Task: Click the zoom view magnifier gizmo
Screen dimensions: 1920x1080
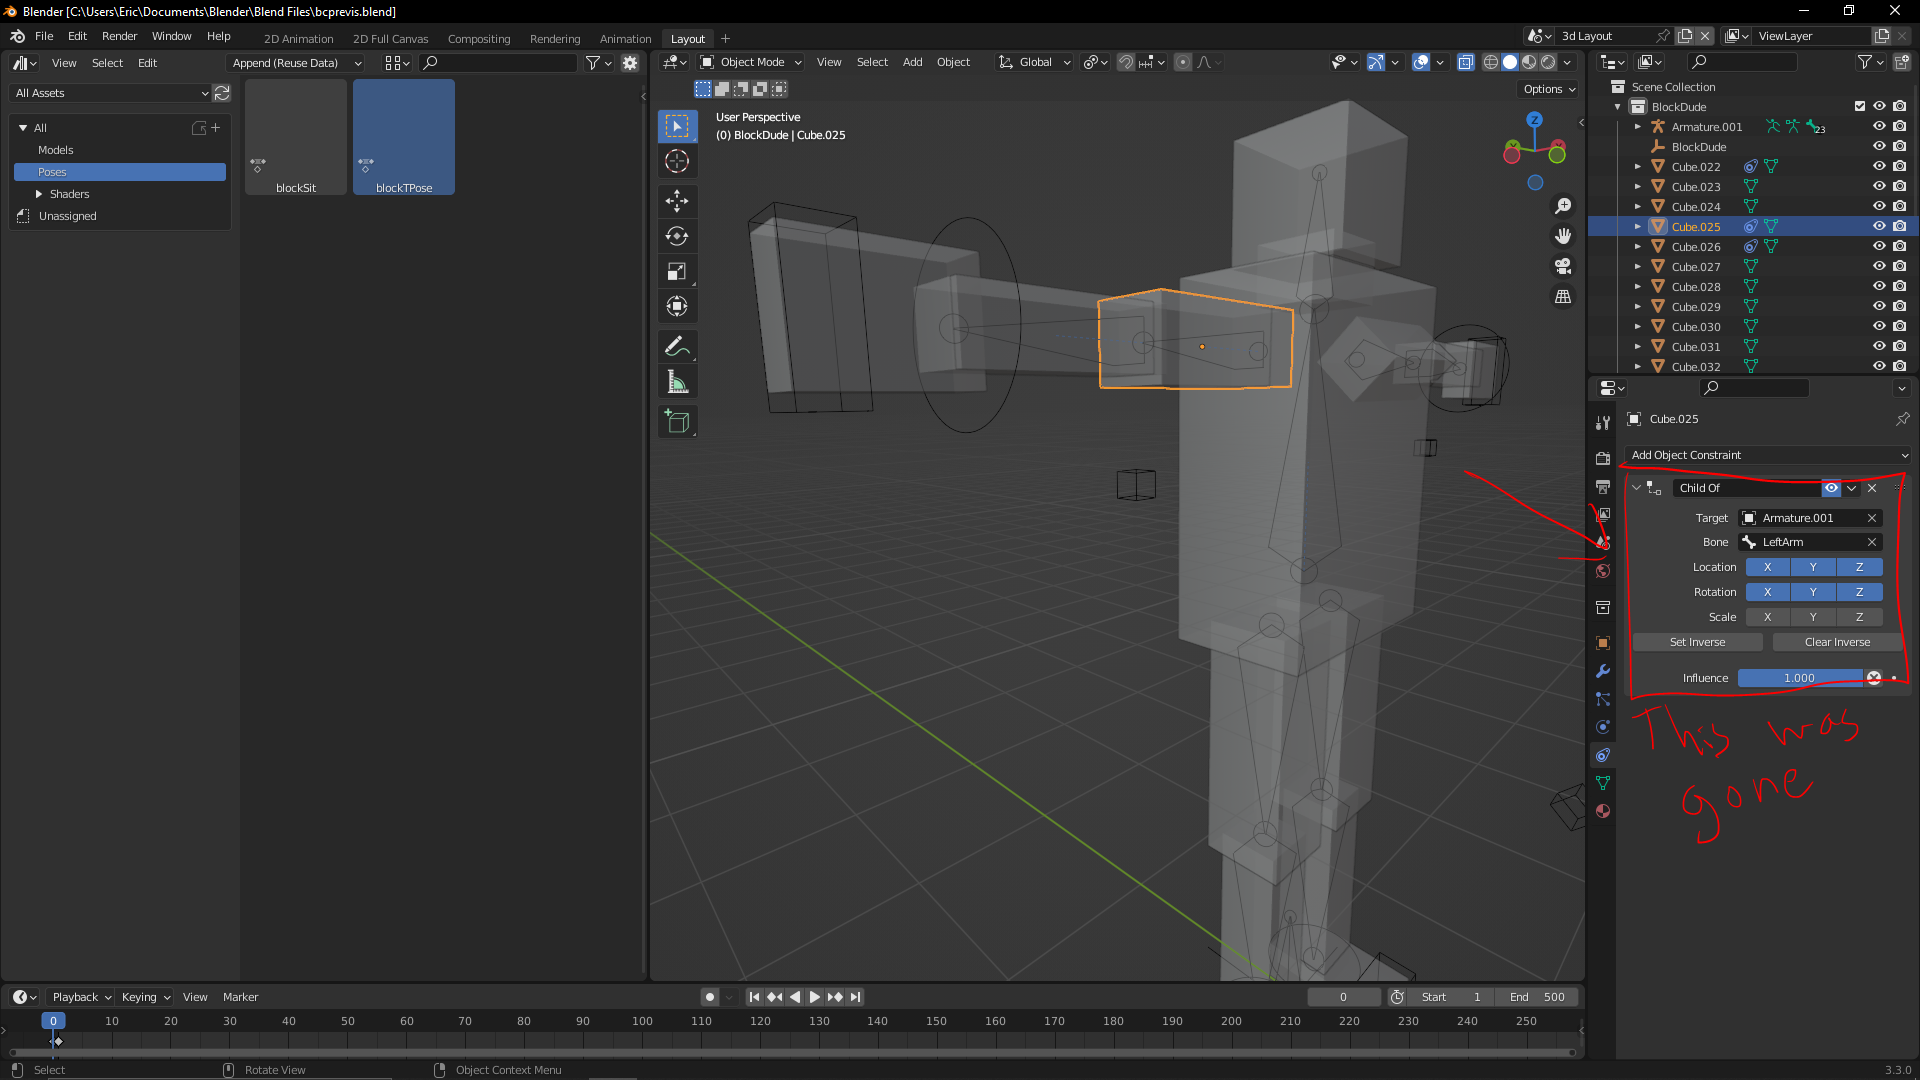Action: pyautogui.click(x=1563, y=206)
